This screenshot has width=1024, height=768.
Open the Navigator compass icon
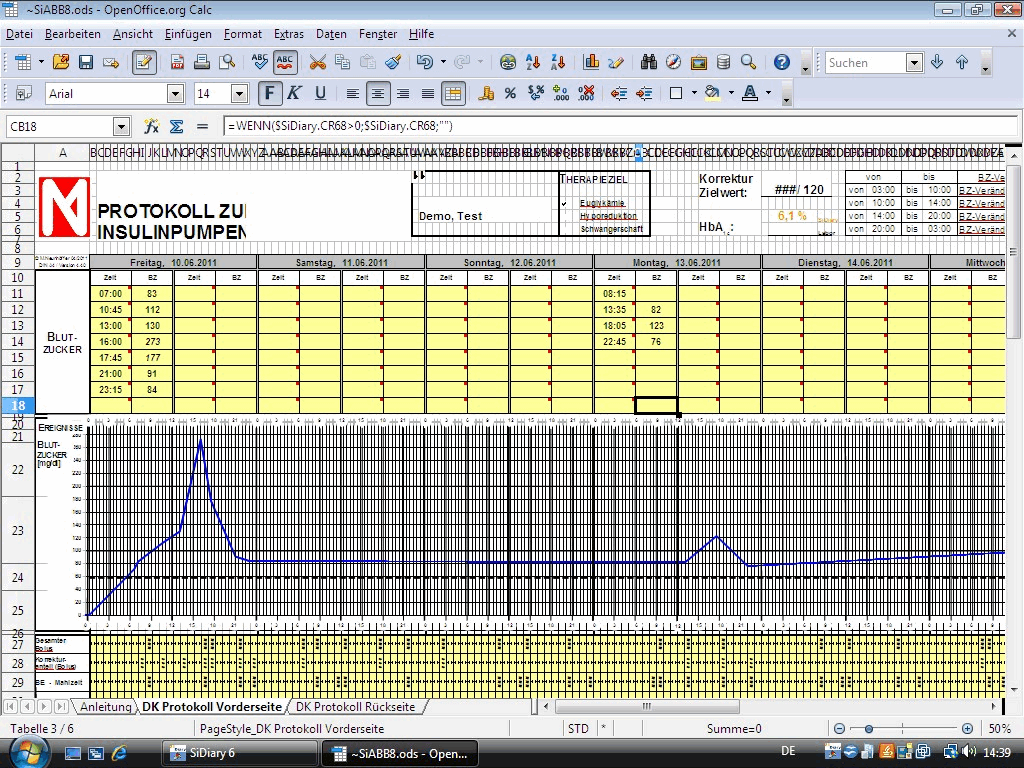click(673, 62)
